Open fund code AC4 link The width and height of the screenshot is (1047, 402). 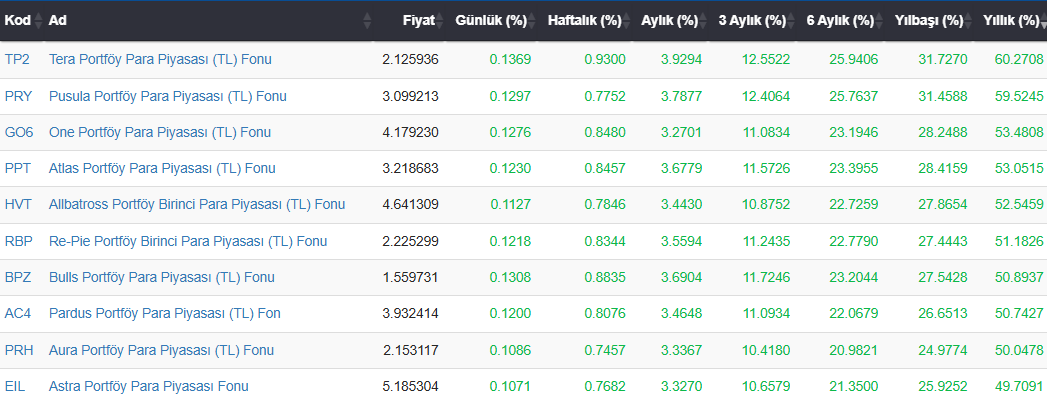(x=17, y=313)
